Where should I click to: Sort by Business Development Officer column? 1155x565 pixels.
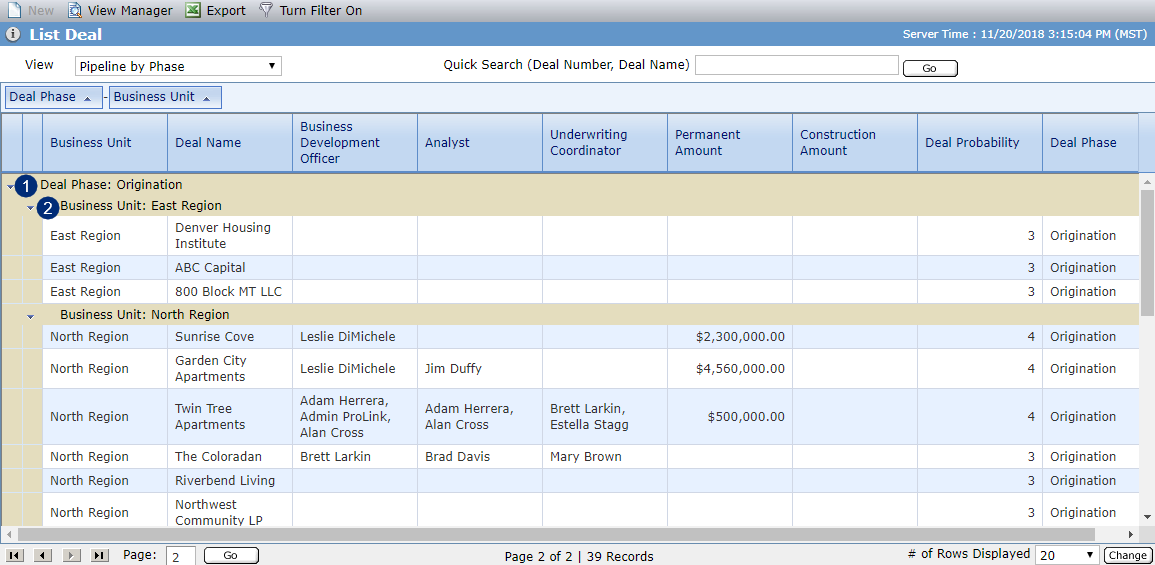(x=355, y=143)
